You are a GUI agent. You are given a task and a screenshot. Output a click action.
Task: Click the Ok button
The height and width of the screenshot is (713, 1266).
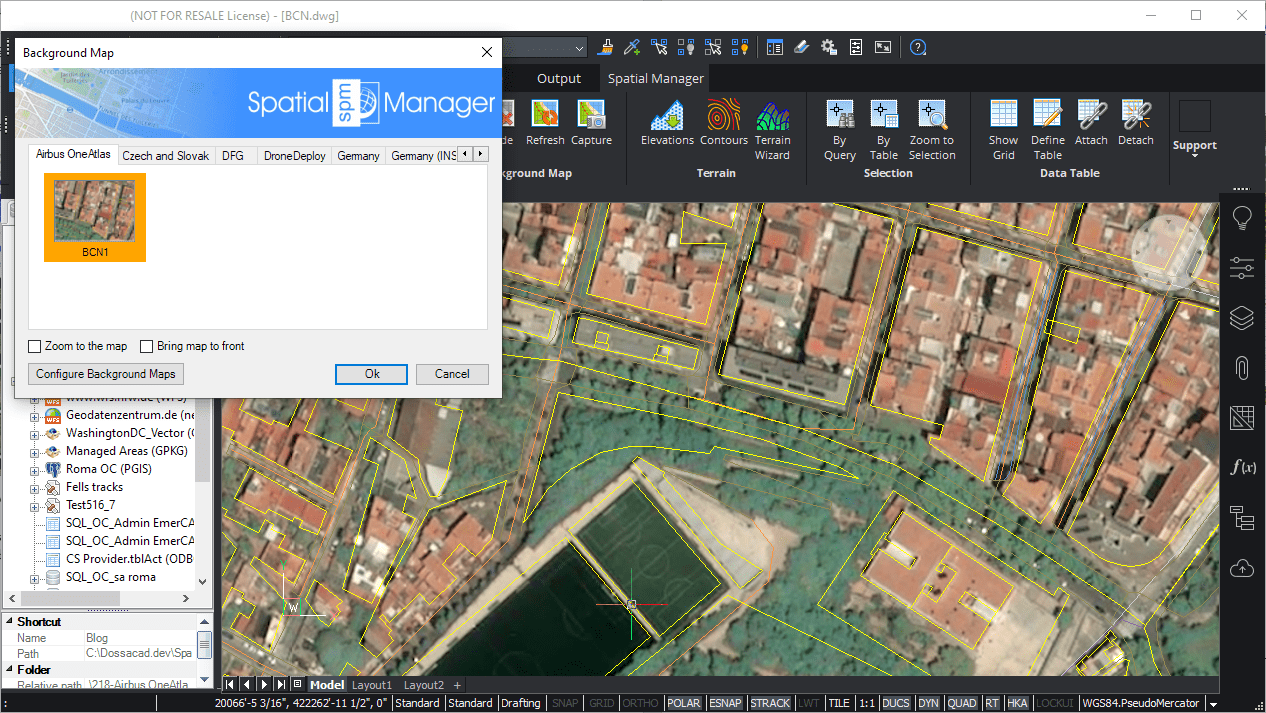tap(372, 374)
